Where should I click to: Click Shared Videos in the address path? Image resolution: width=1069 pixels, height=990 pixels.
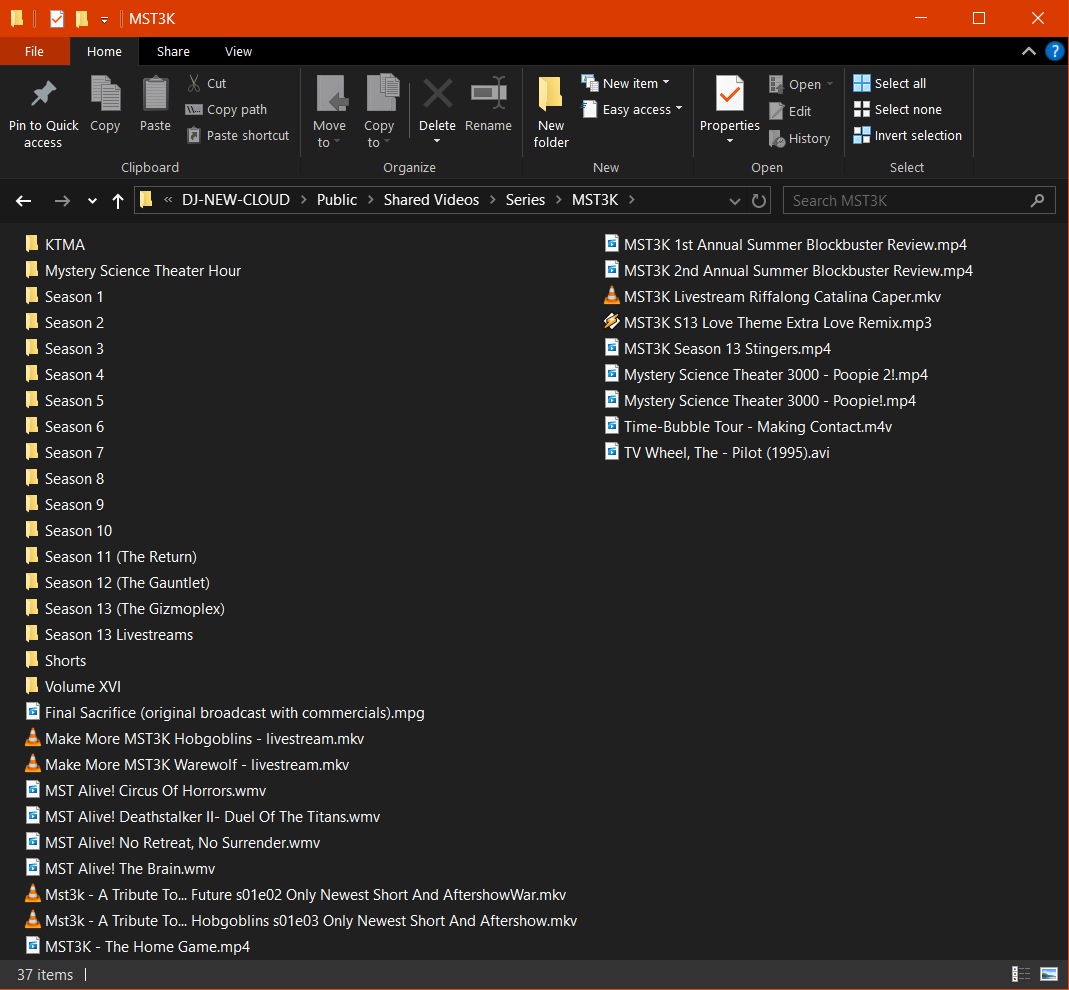click(x=431, y=200)
